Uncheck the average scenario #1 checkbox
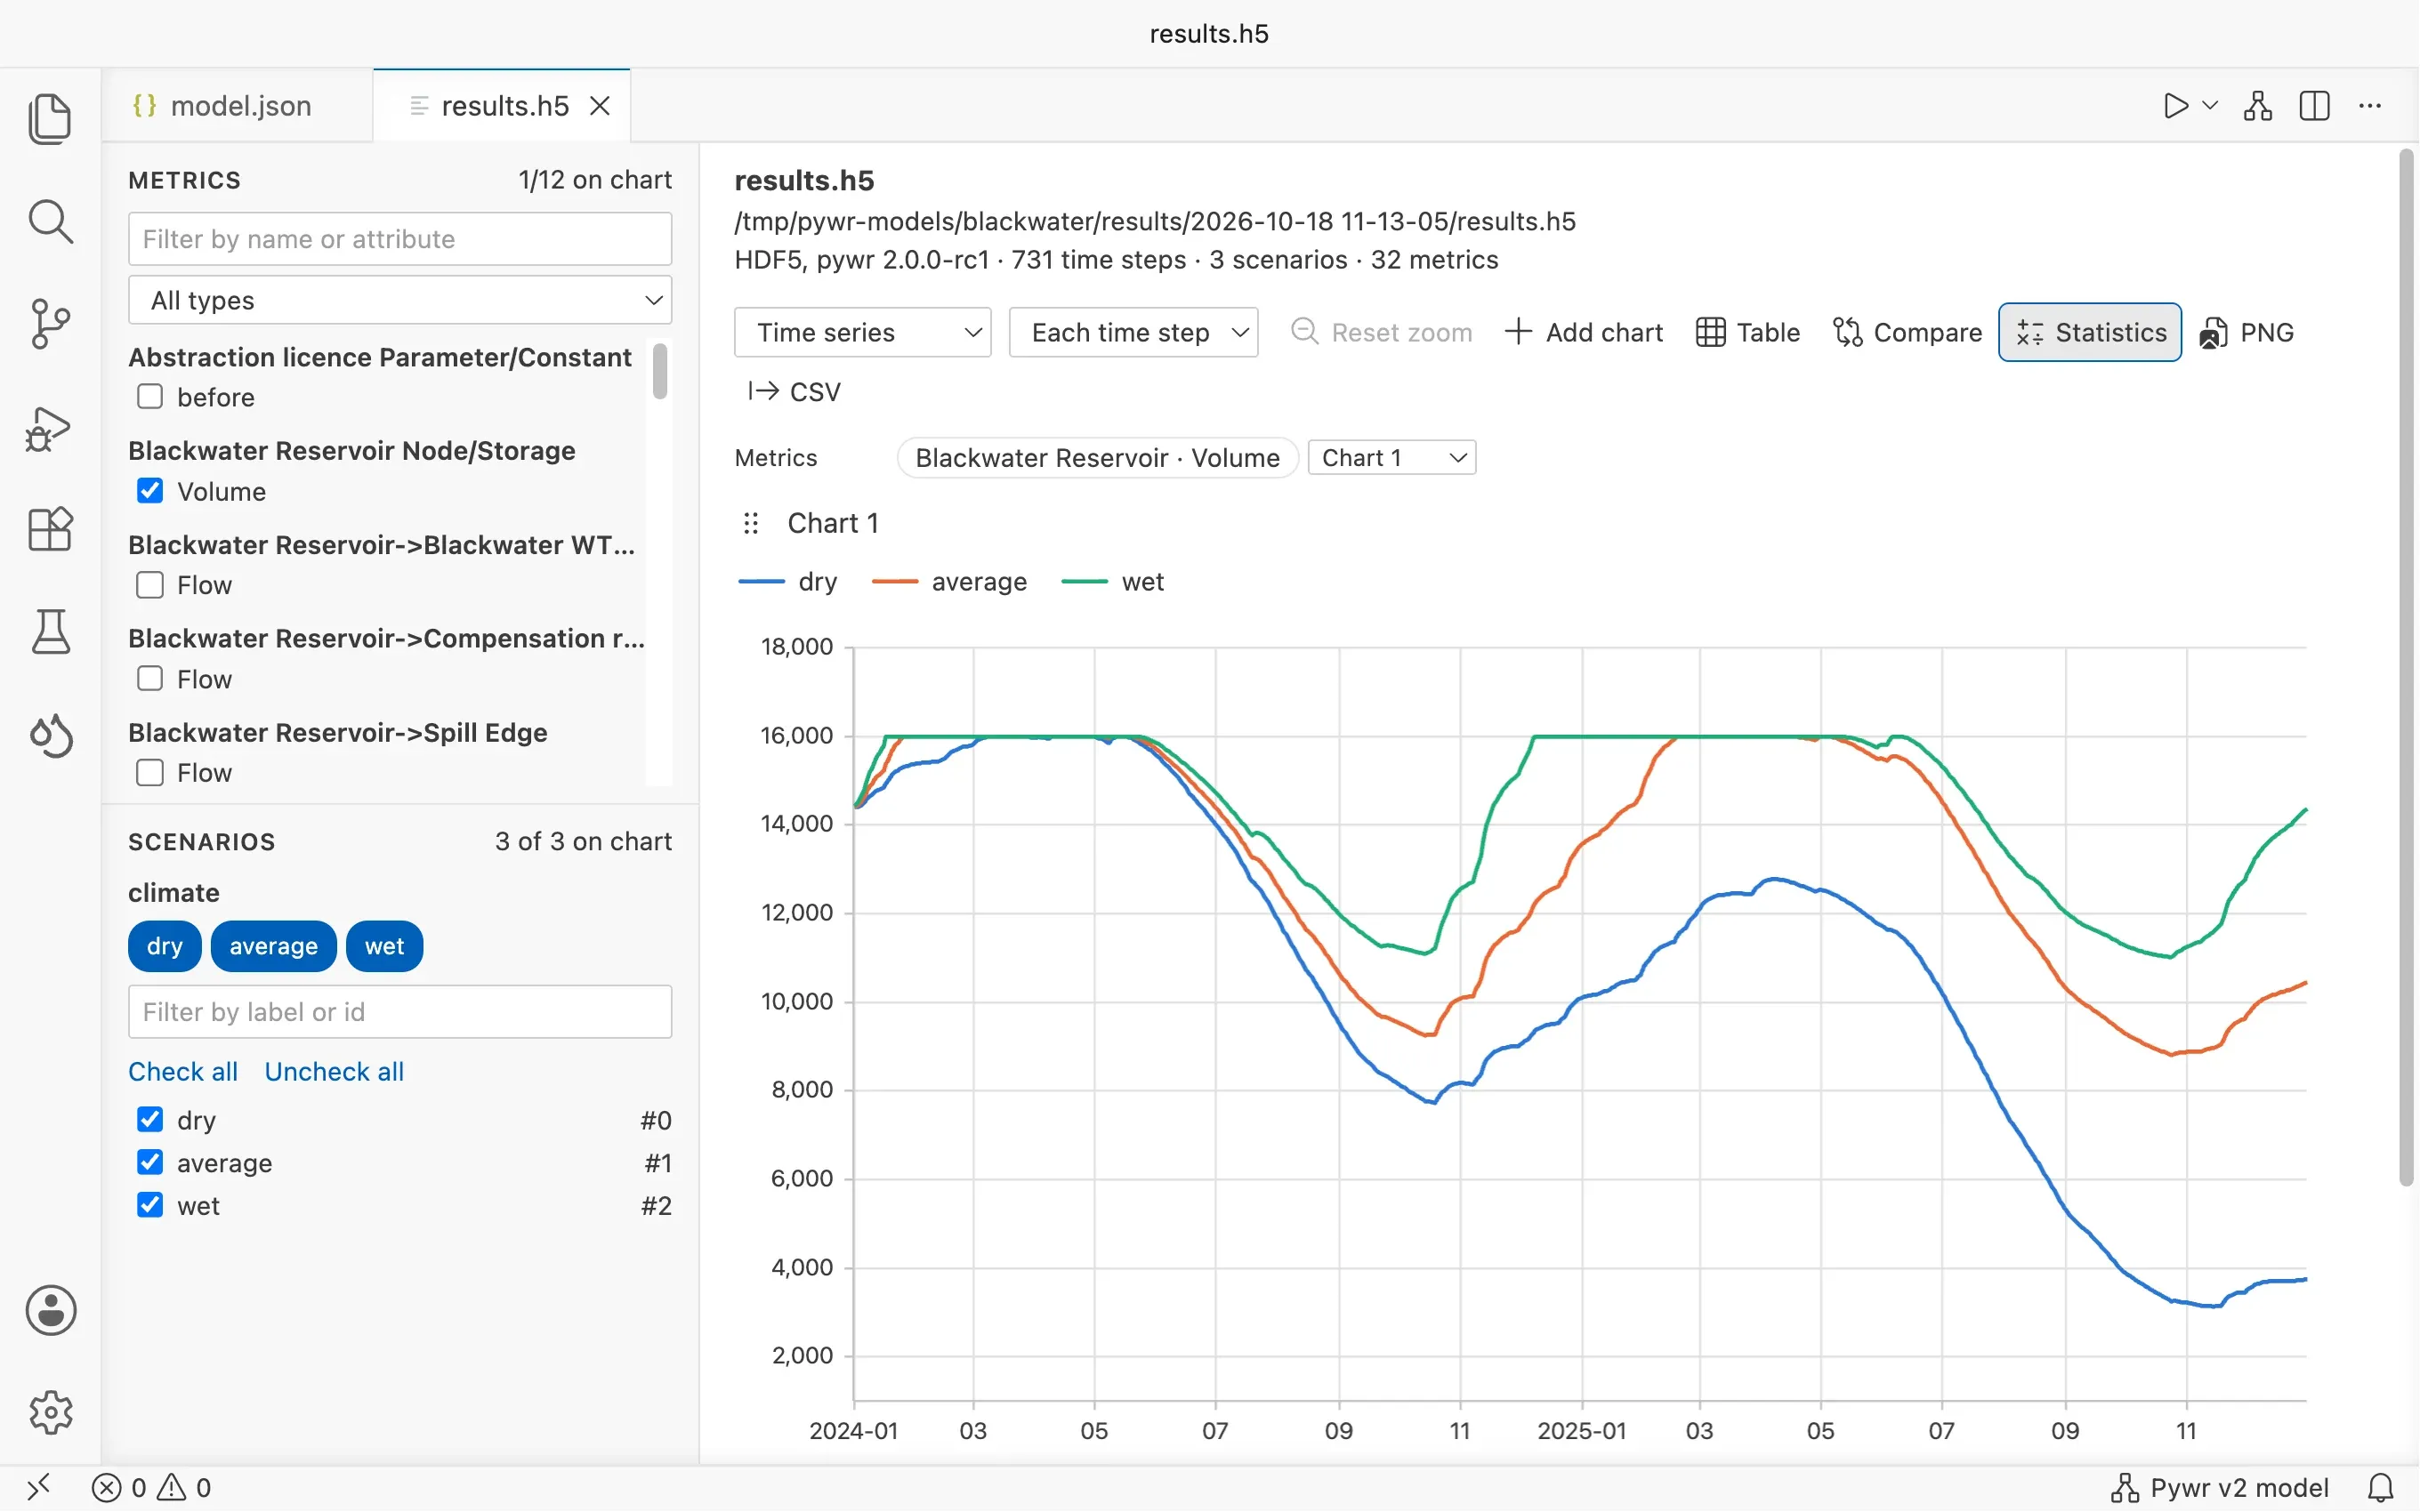2420x1512 pixels. click(x=150, y=1163)
